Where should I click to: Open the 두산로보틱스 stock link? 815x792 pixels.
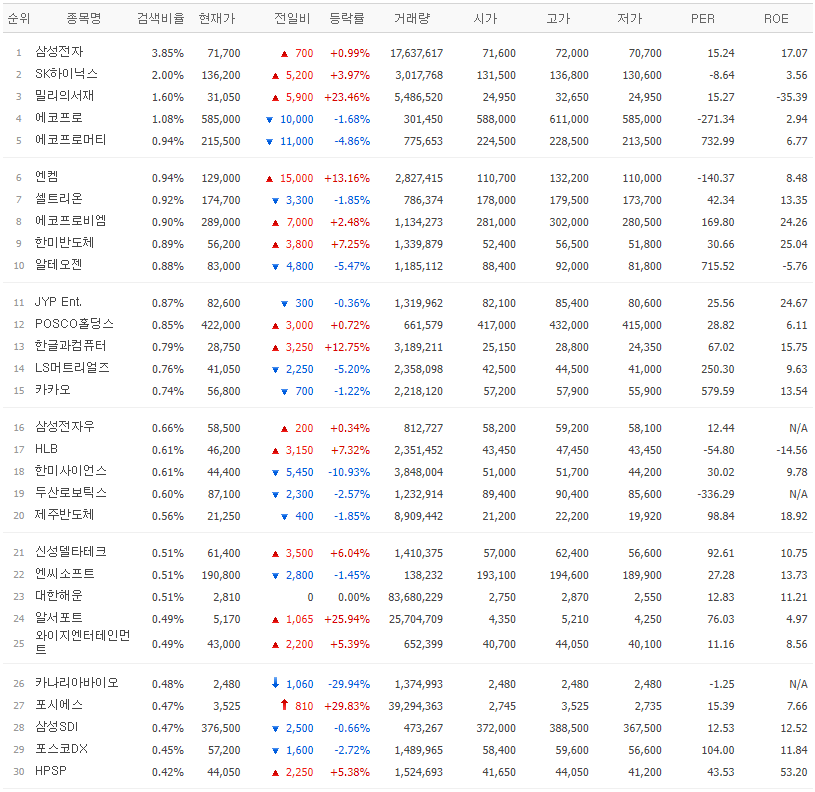point(71,493)
